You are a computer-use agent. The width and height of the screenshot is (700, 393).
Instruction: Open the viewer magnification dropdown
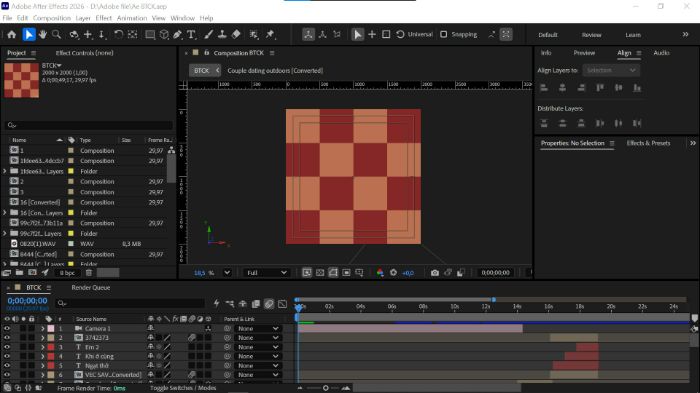227,272
